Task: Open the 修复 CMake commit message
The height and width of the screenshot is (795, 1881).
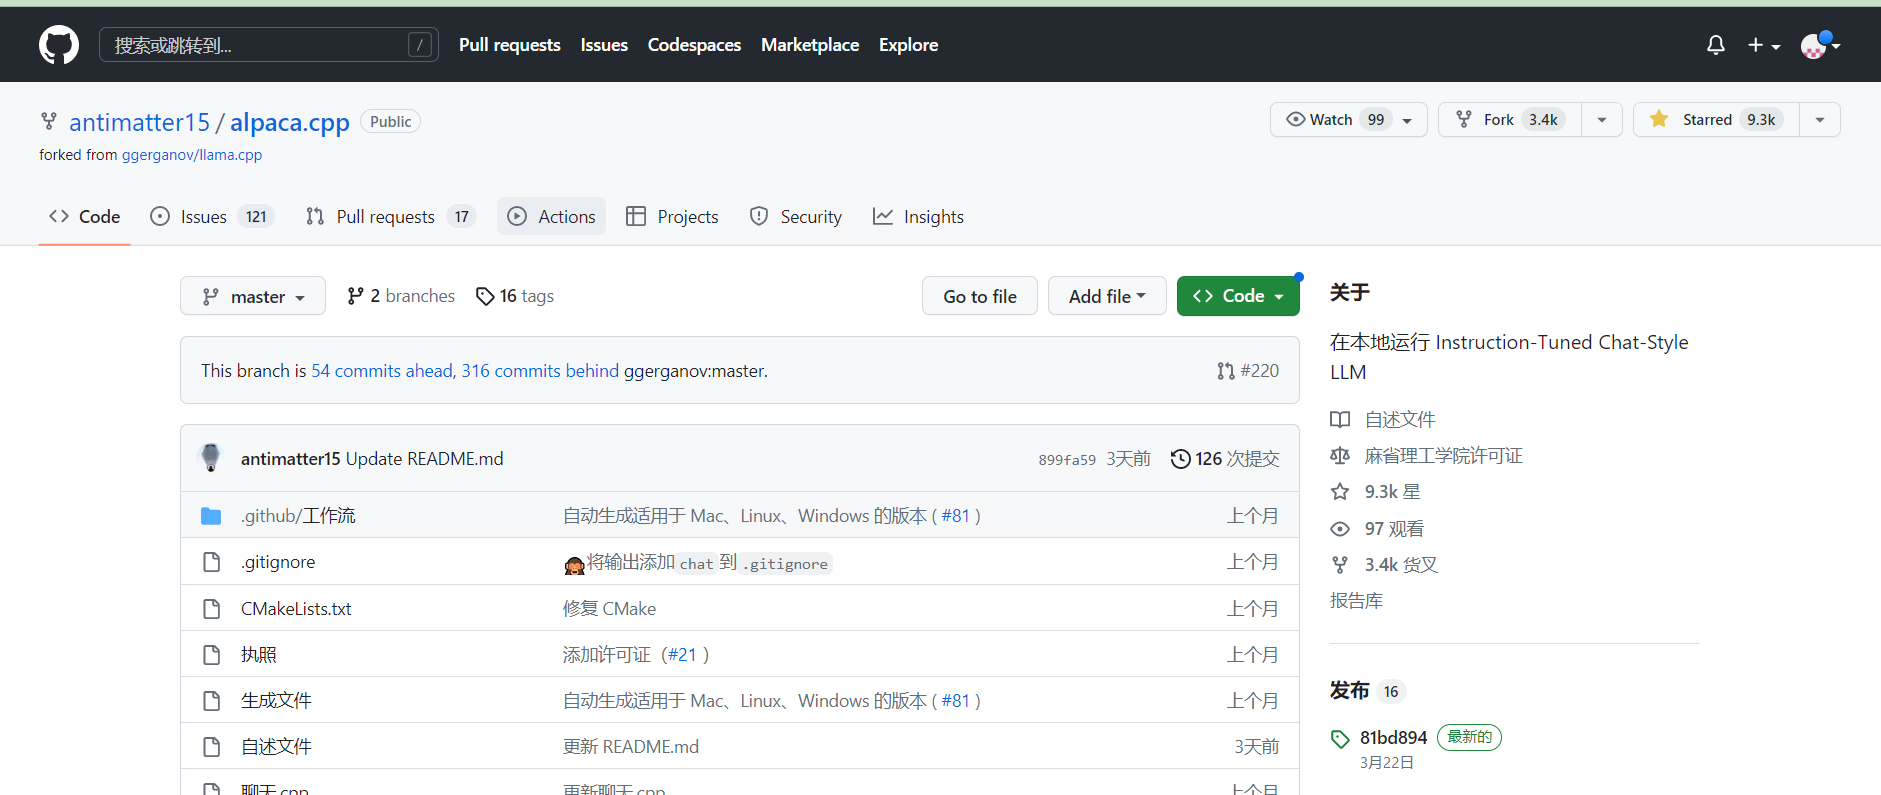Action: pos(609,609)
